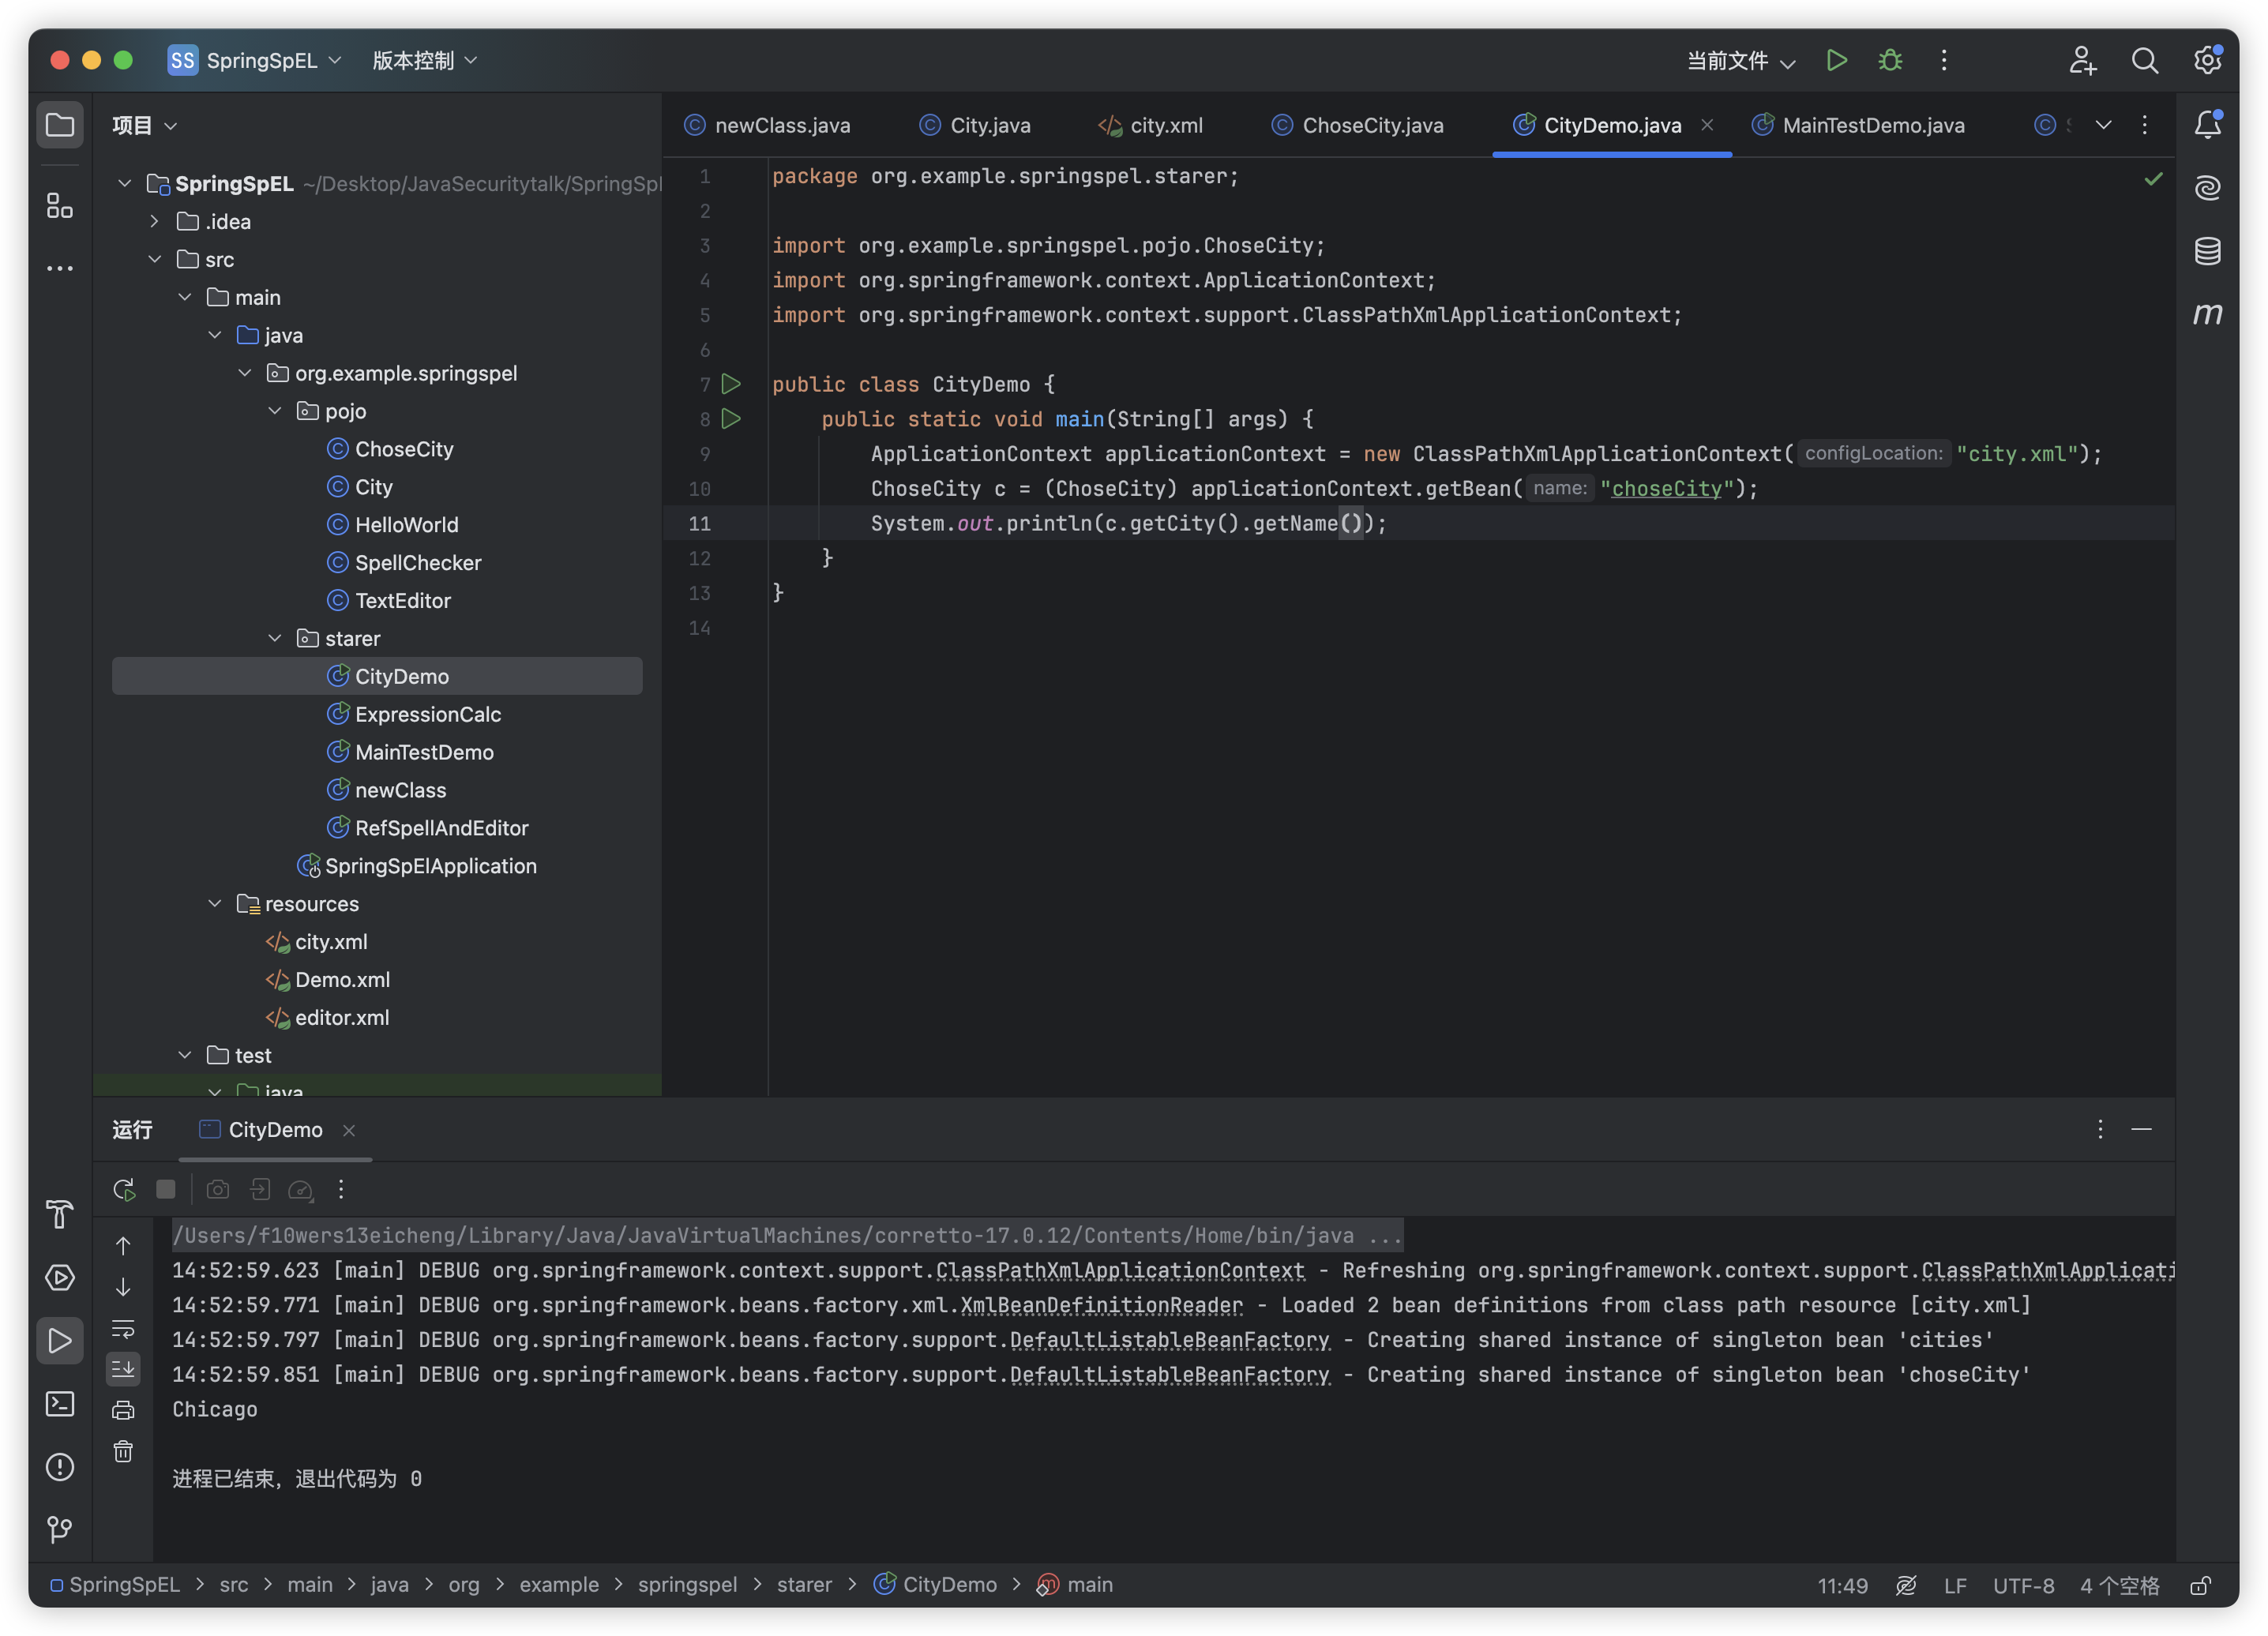
Task: Start debugging with the bug icon
Action: [x=1890, y=60]
